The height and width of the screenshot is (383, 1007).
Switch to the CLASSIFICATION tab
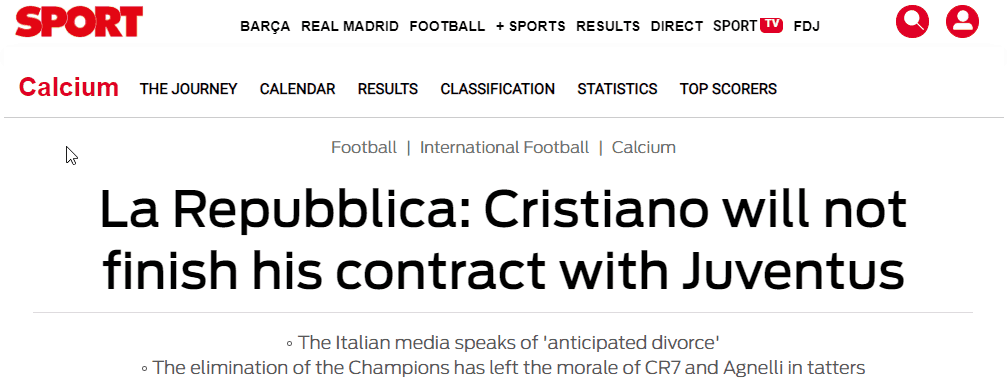pos(498,89)
